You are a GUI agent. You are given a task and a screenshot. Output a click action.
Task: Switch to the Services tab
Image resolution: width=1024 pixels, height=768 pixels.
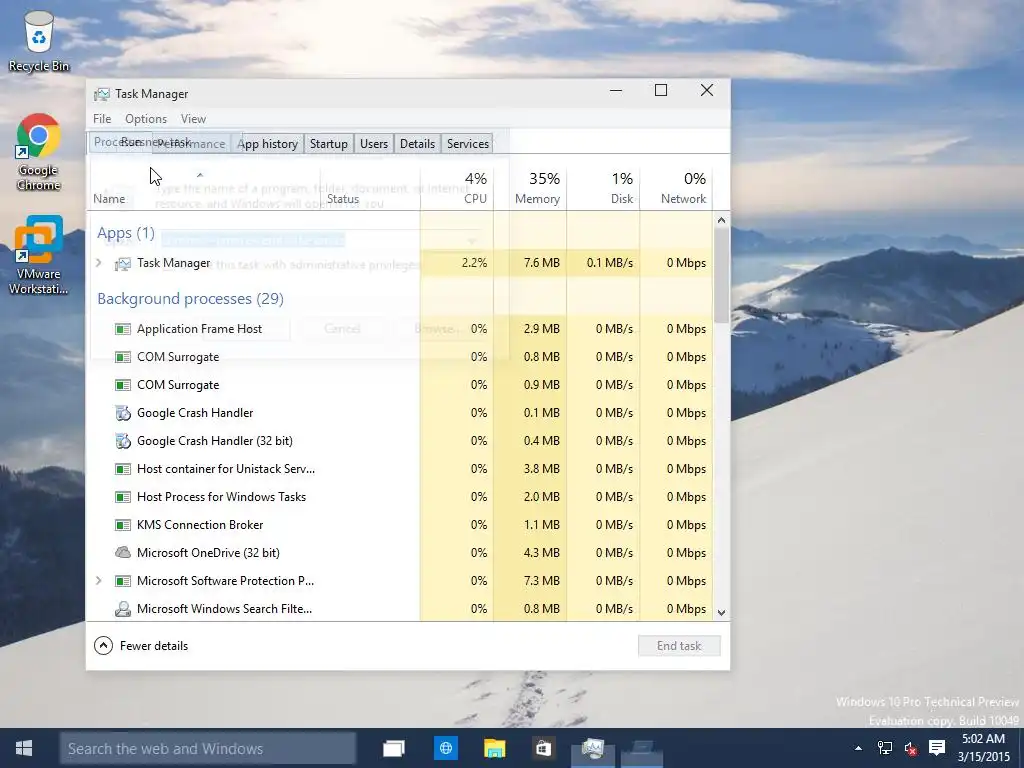point(468,144)
